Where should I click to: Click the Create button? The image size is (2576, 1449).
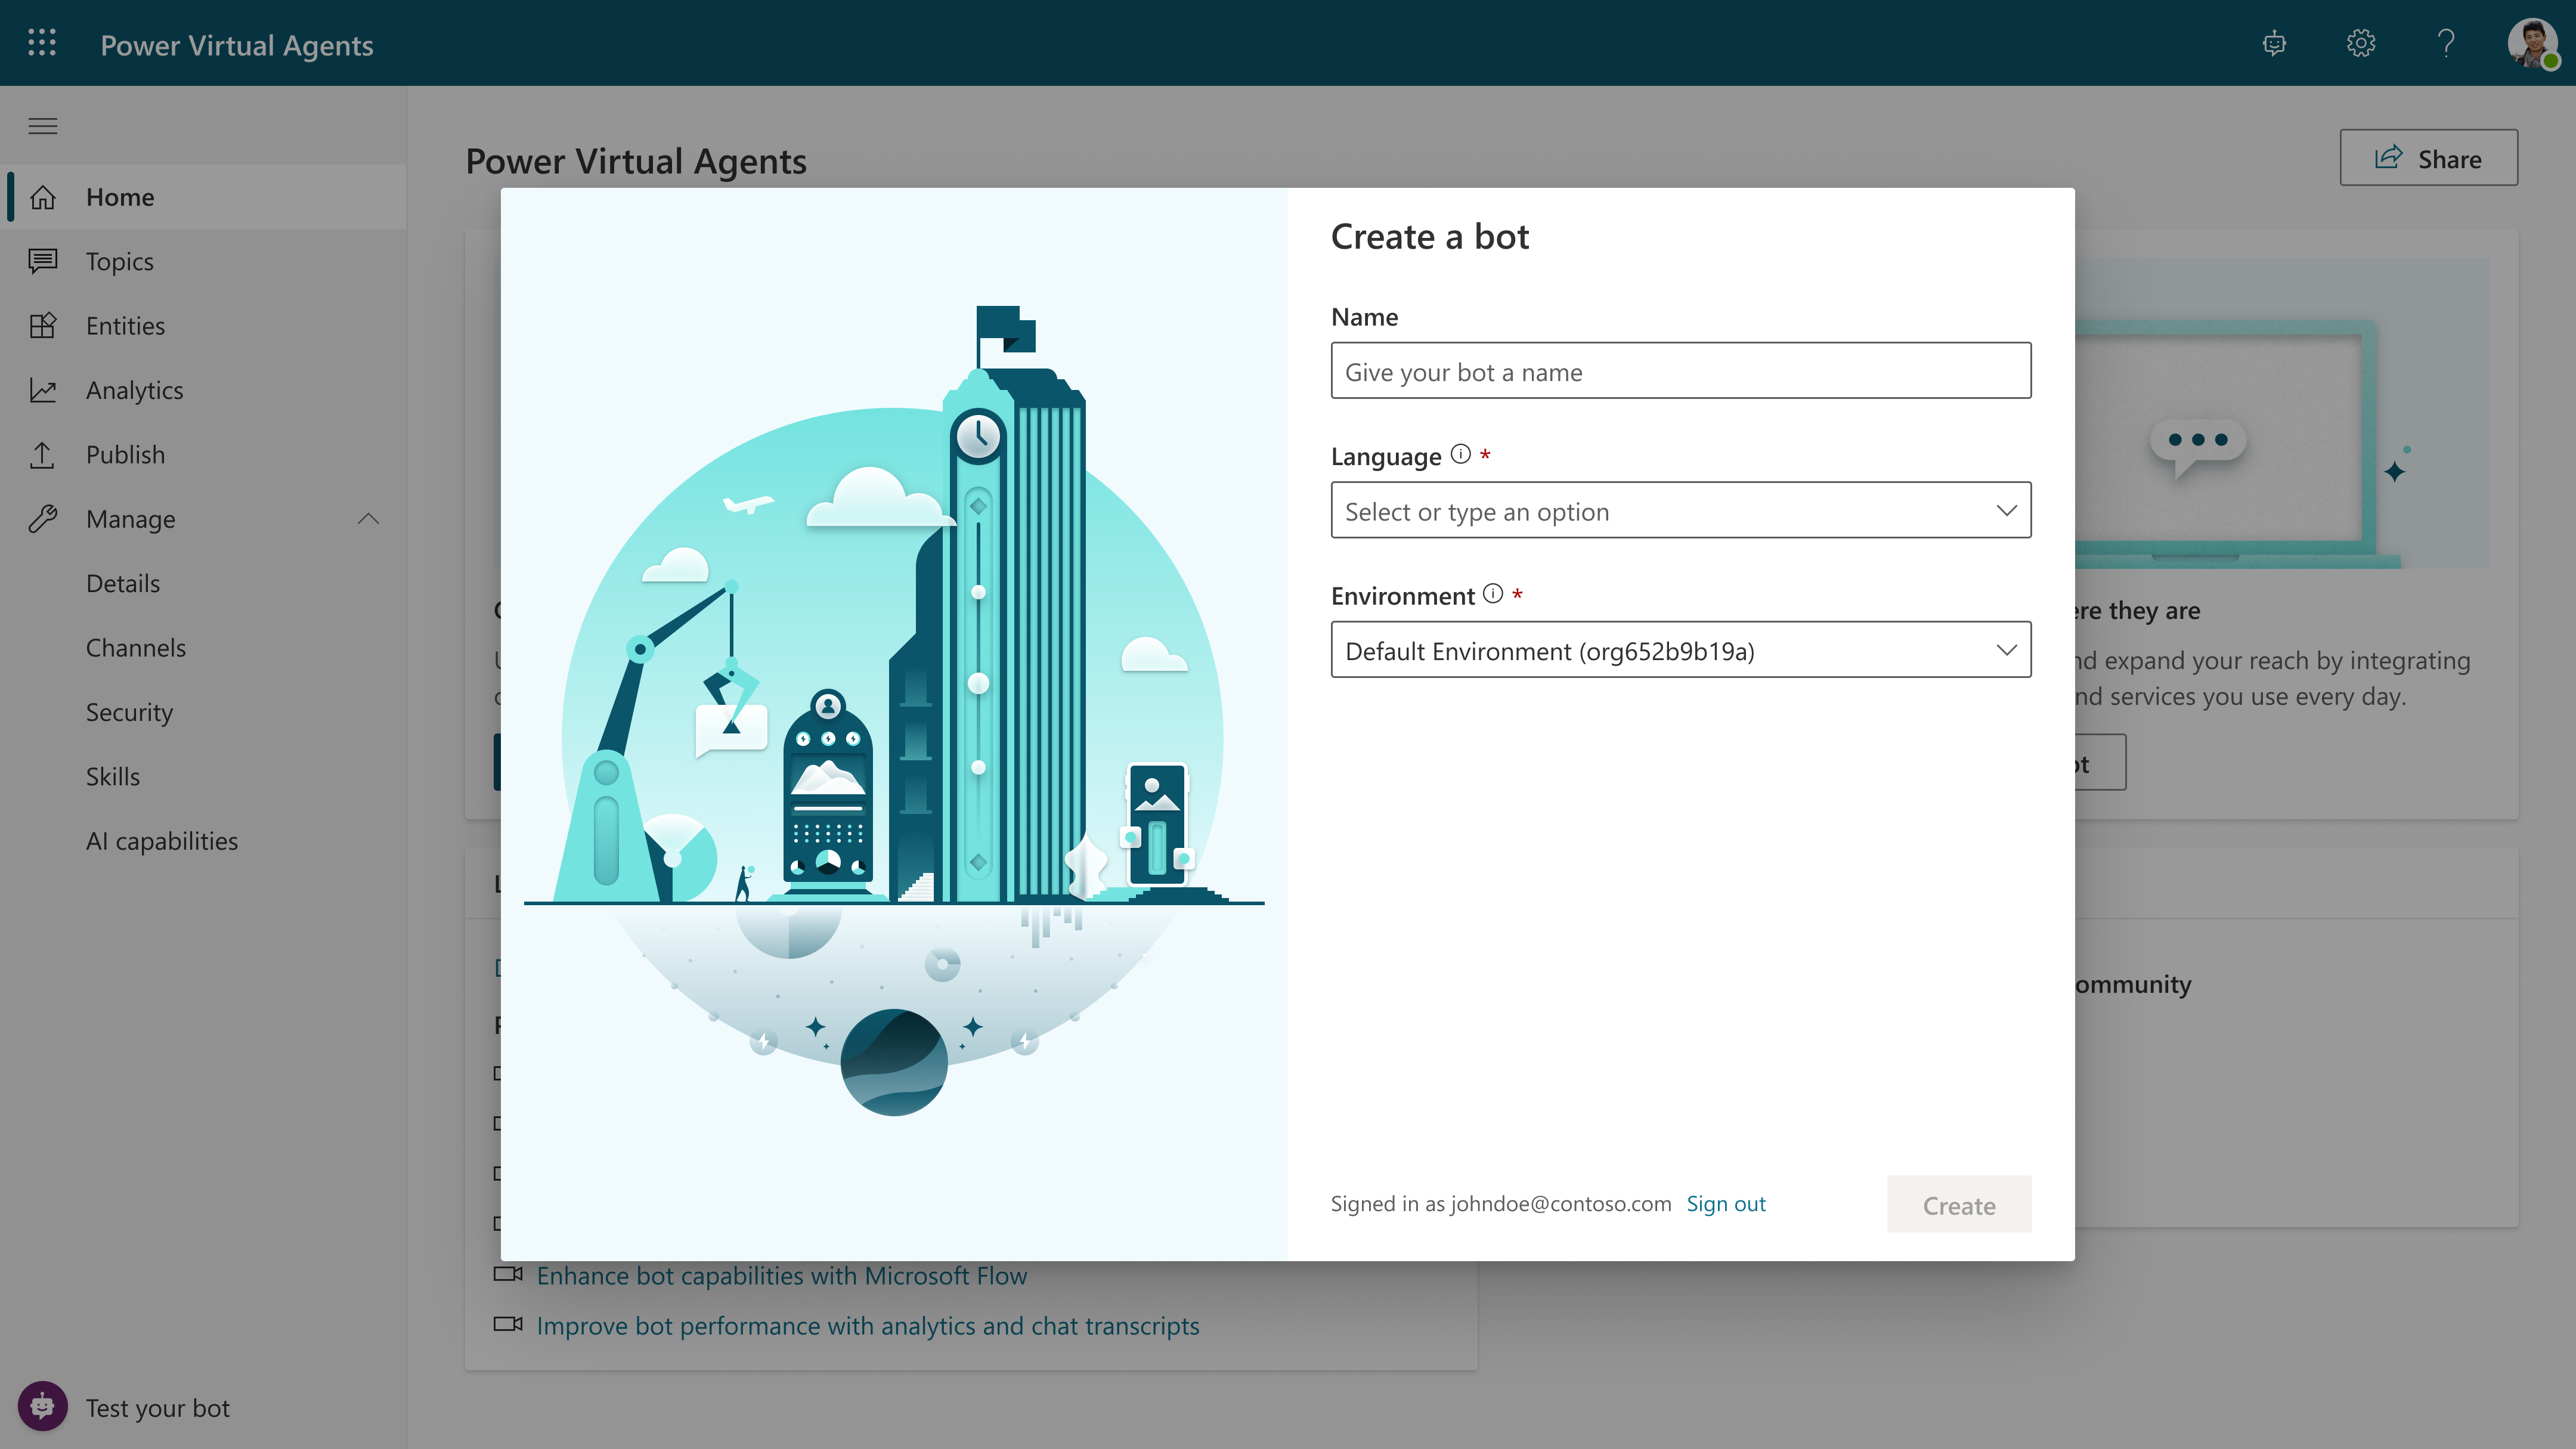point(1959,1204)
